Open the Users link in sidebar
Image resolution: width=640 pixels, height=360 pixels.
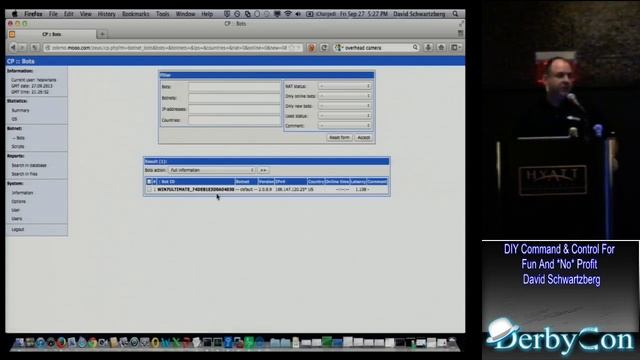(x=17, y=219)
